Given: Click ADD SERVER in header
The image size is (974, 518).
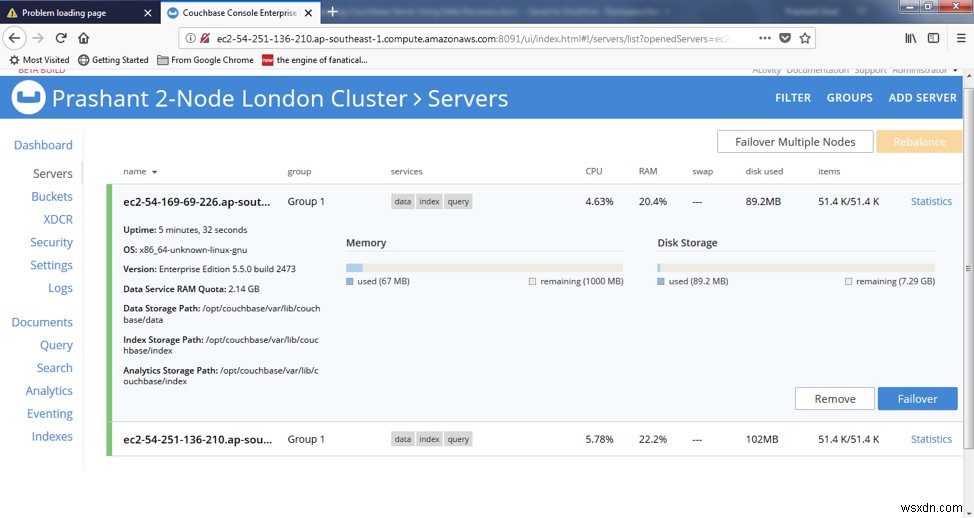Looking at the screenshot, I should (x=922, y=98).
